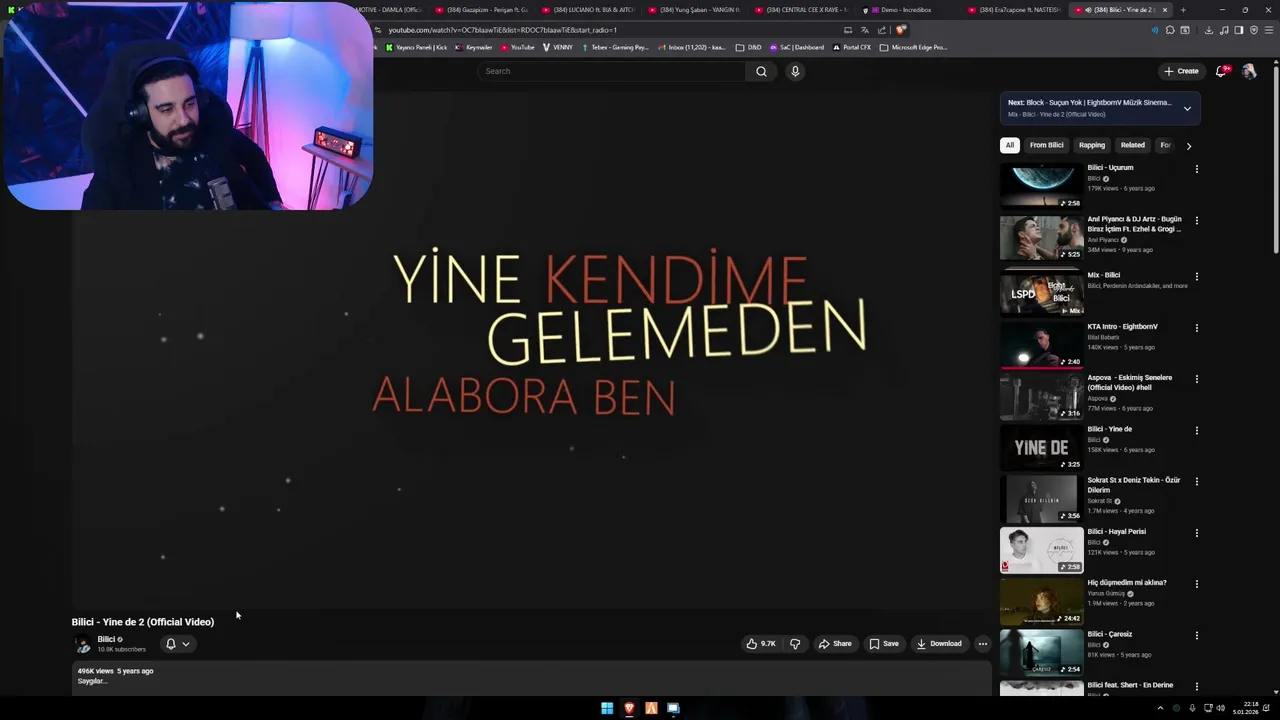The height and width of the screenshot is (720, 1280).
Task: Select the Rapping filter chip
Action: (1092, 145)
